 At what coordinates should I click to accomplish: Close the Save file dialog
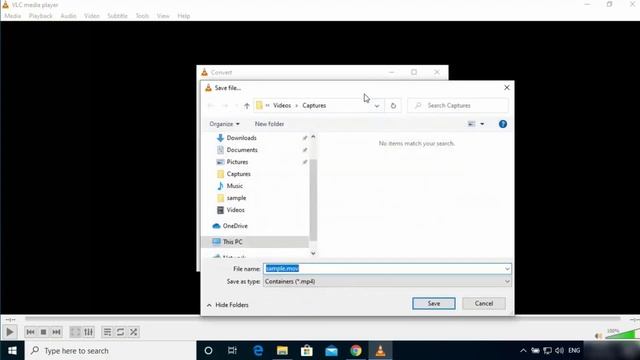pyautogui.click(x=507, y=88)
